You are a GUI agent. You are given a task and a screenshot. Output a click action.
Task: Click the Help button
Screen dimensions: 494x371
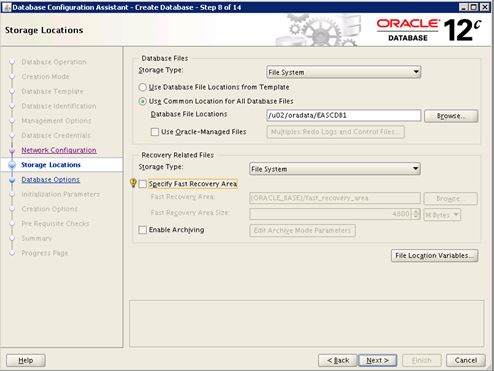coord(26,360)
